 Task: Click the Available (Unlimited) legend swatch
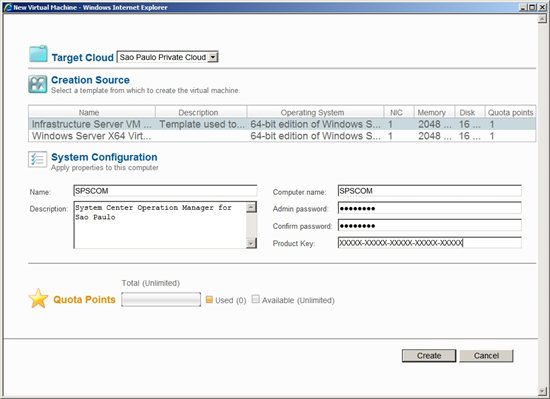(256, 299)
